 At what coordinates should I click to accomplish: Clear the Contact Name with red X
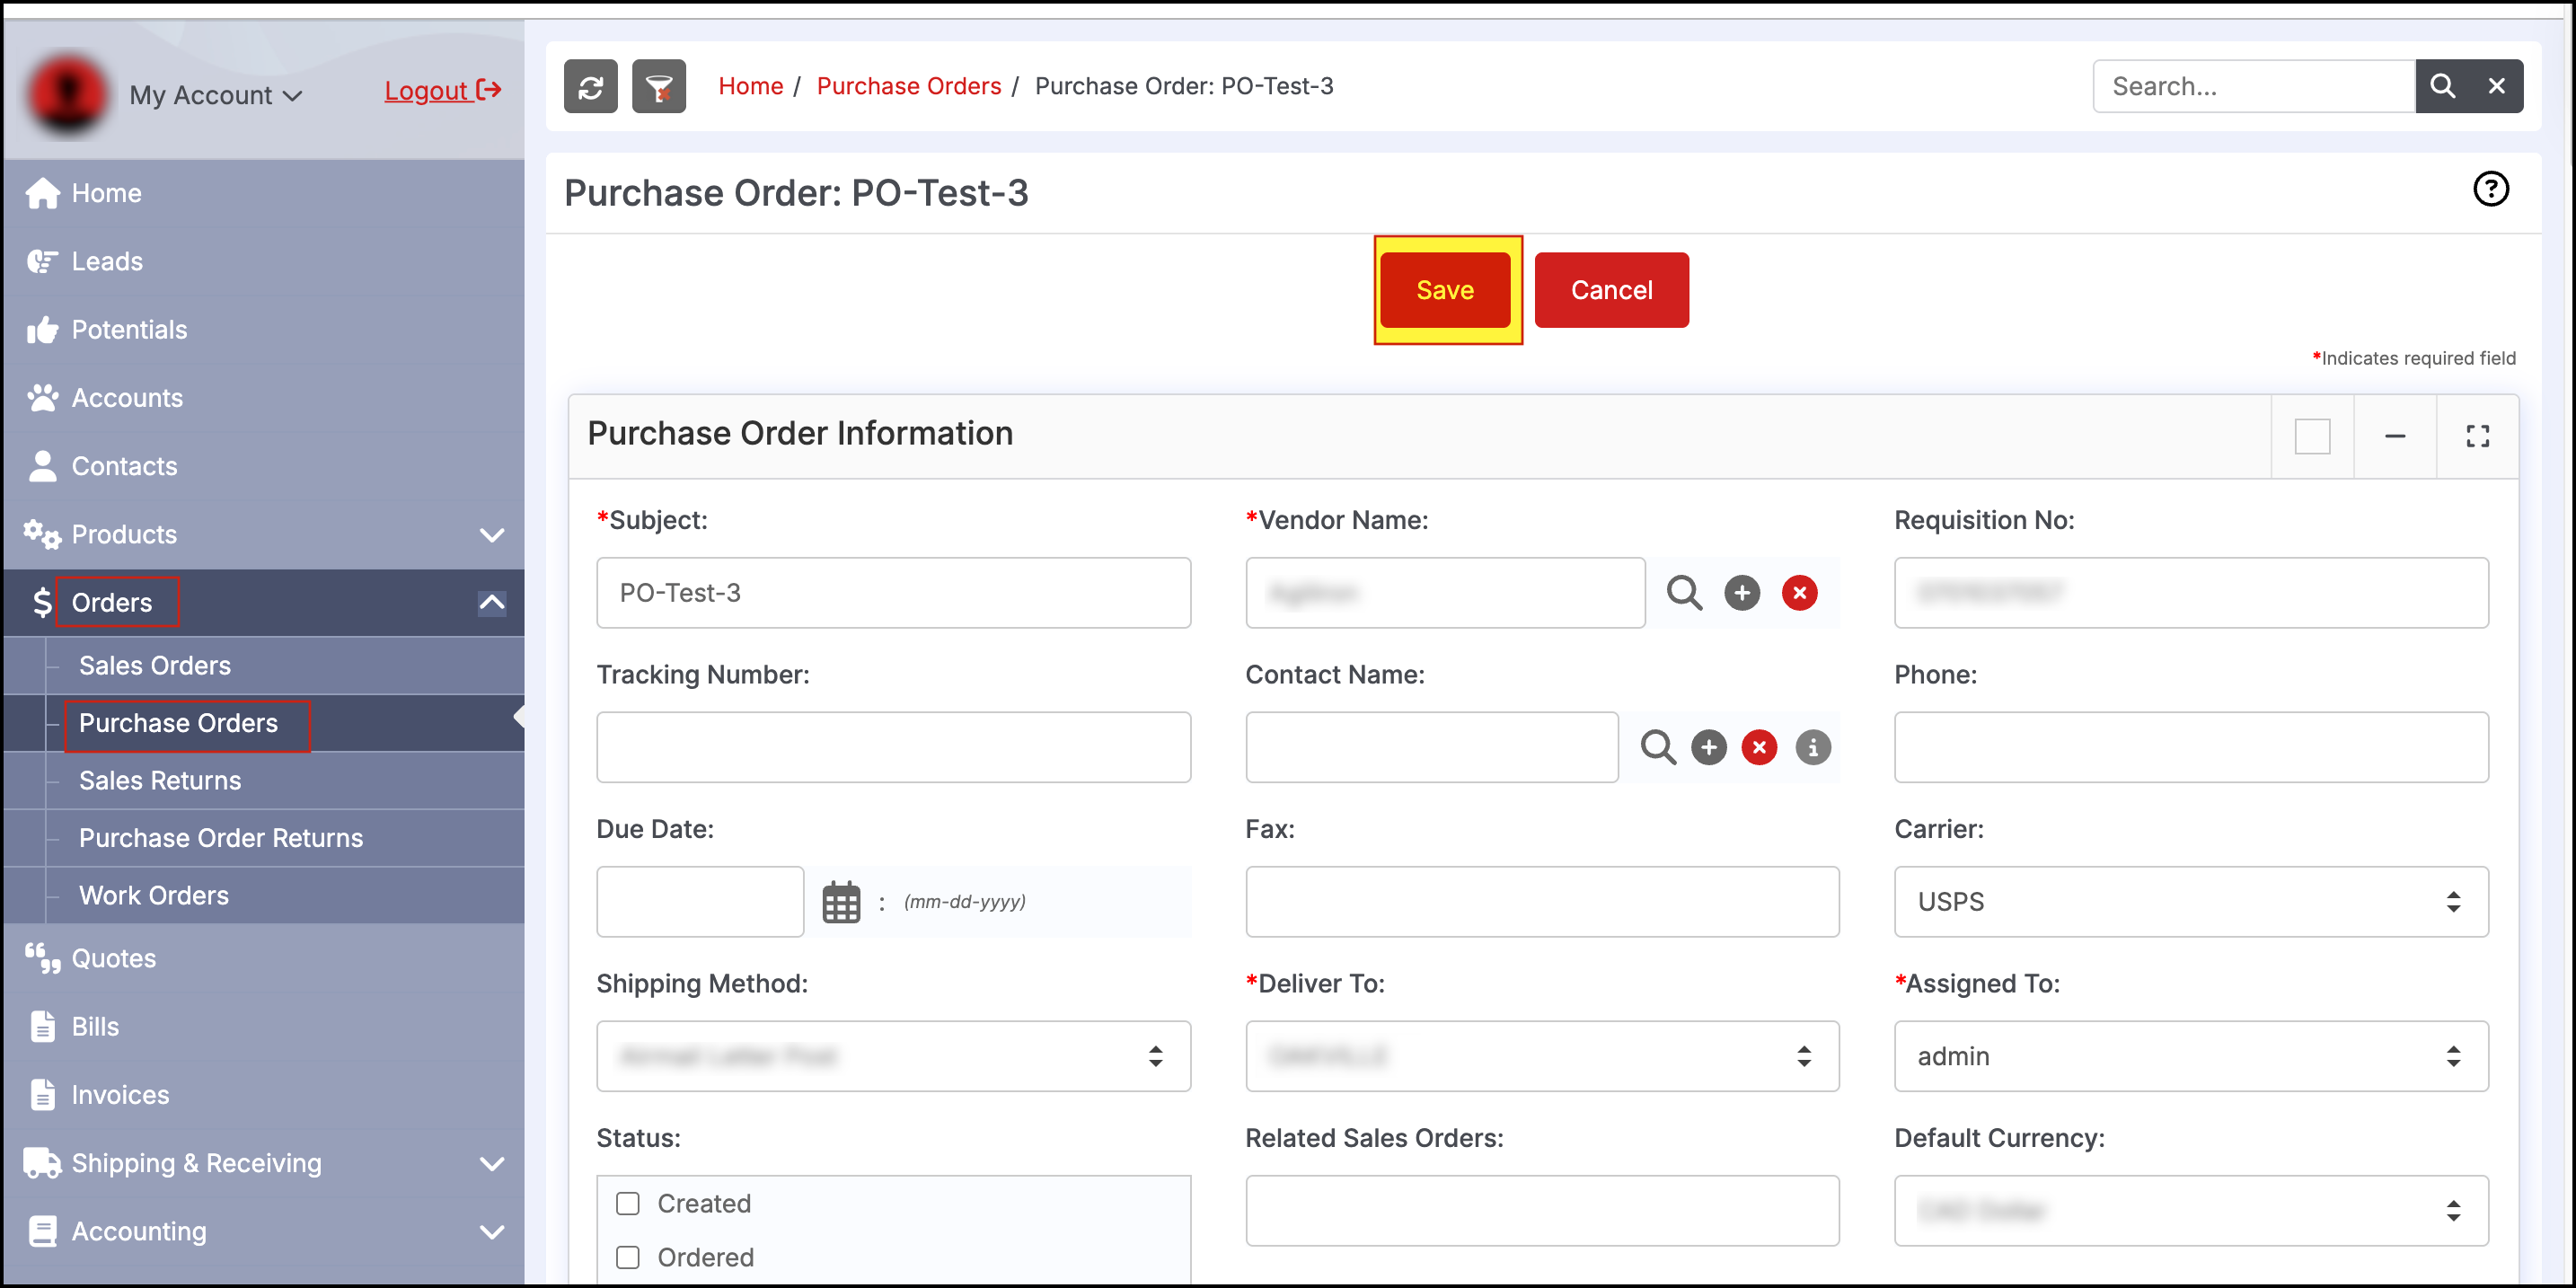(x=1759, y=748)
